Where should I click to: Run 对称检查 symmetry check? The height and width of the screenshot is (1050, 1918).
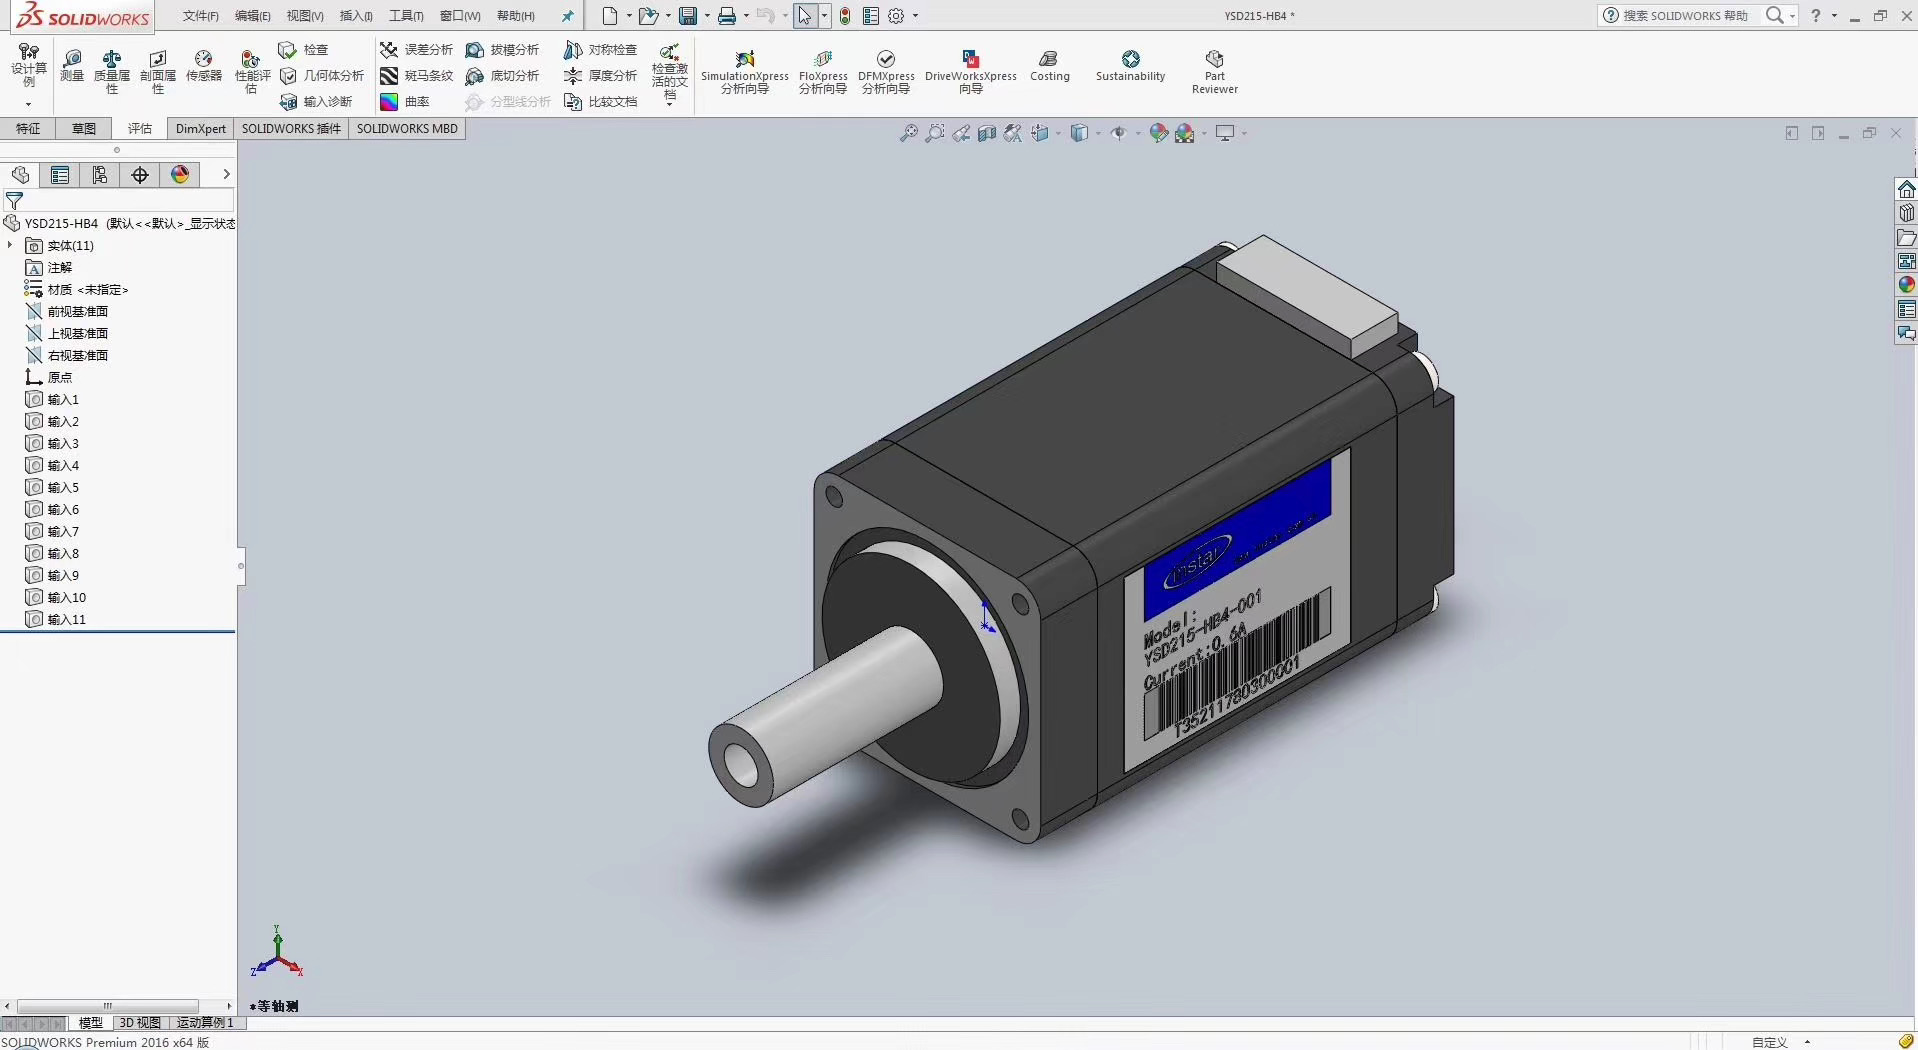(x=601, y=50)
